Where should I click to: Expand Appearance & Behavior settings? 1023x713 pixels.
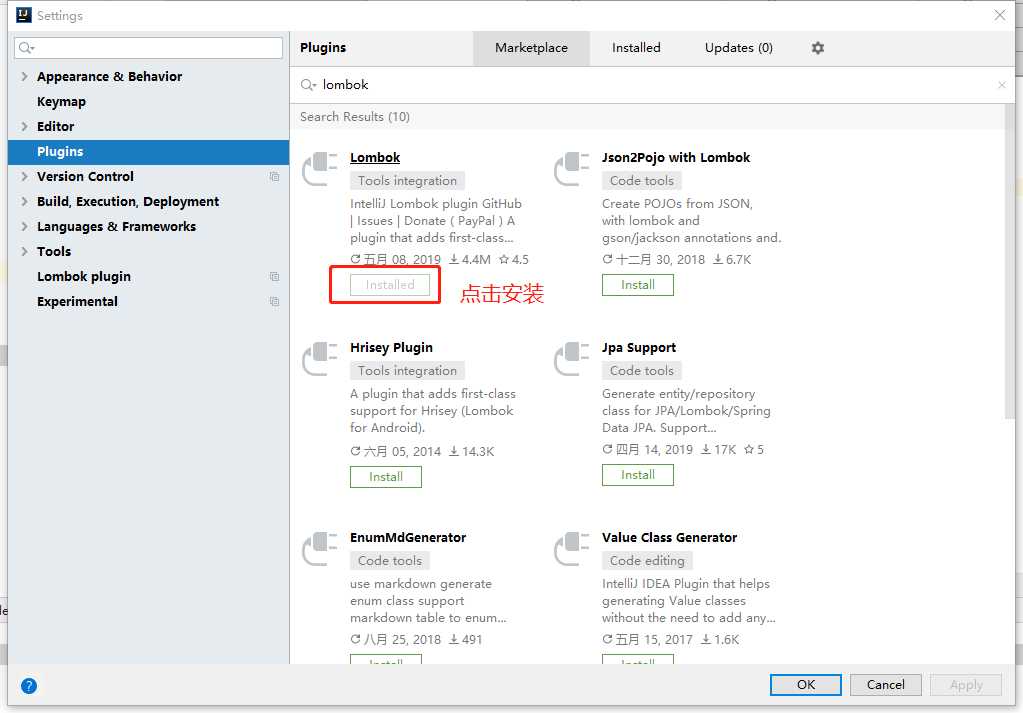click(24, 76)
